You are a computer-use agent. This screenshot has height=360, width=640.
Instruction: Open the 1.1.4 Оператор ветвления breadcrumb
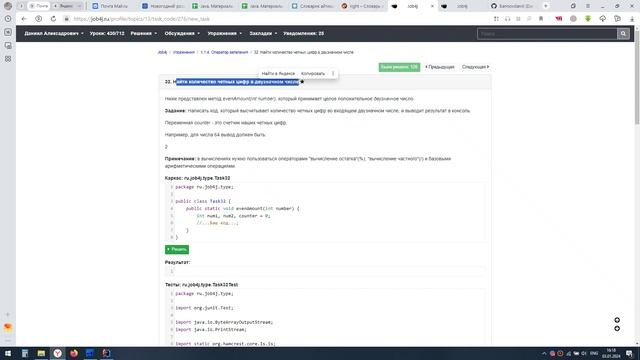pos(224,52)
